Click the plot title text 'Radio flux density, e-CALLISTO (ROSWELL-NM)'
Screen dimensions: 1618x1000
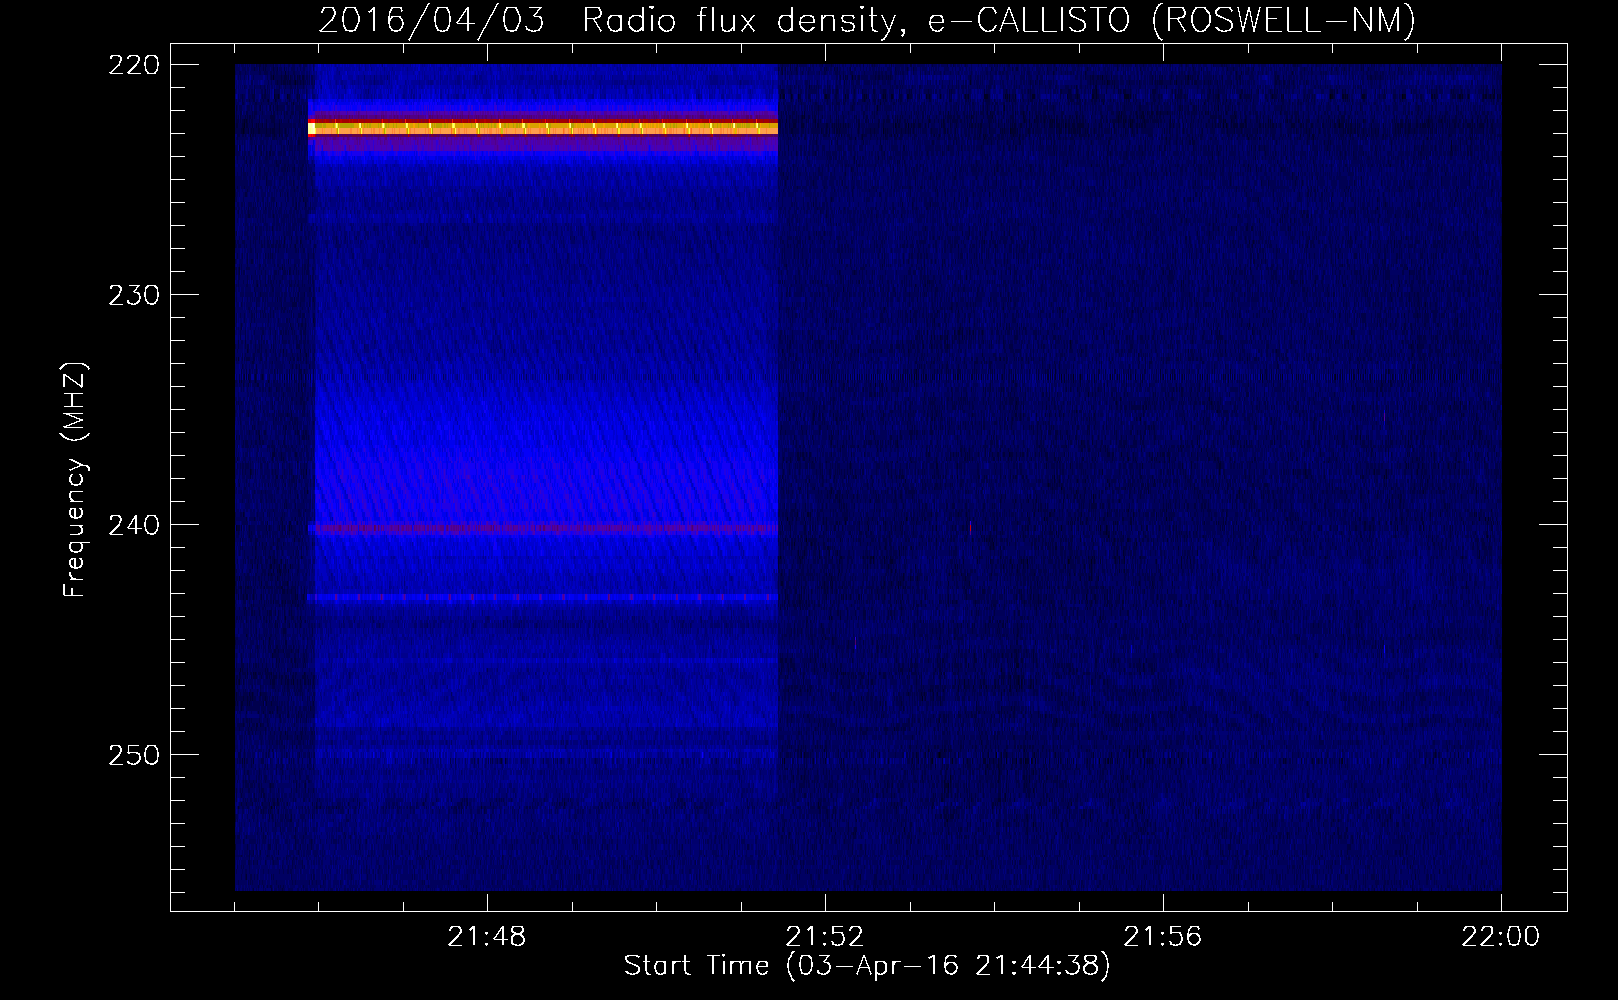tap(999, 21)
